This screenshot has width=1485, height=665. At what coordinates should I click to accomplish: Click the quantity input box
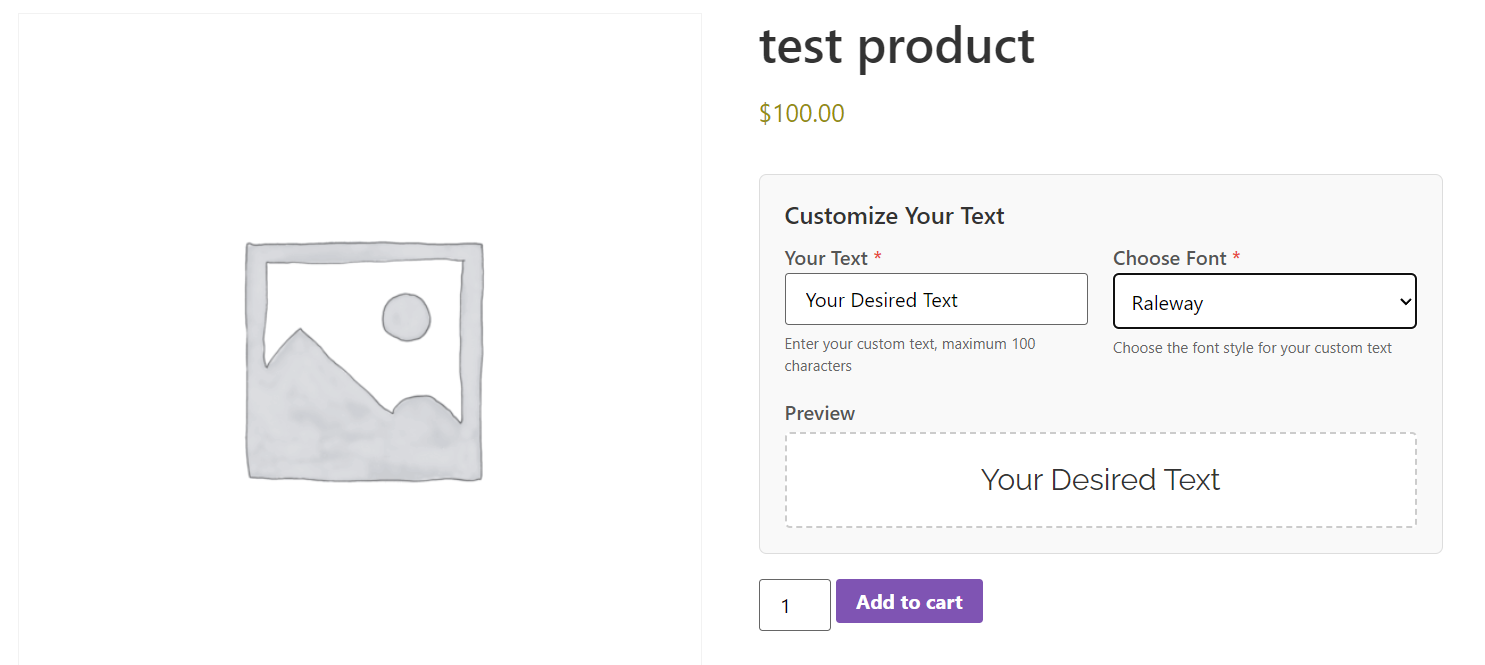794,605
